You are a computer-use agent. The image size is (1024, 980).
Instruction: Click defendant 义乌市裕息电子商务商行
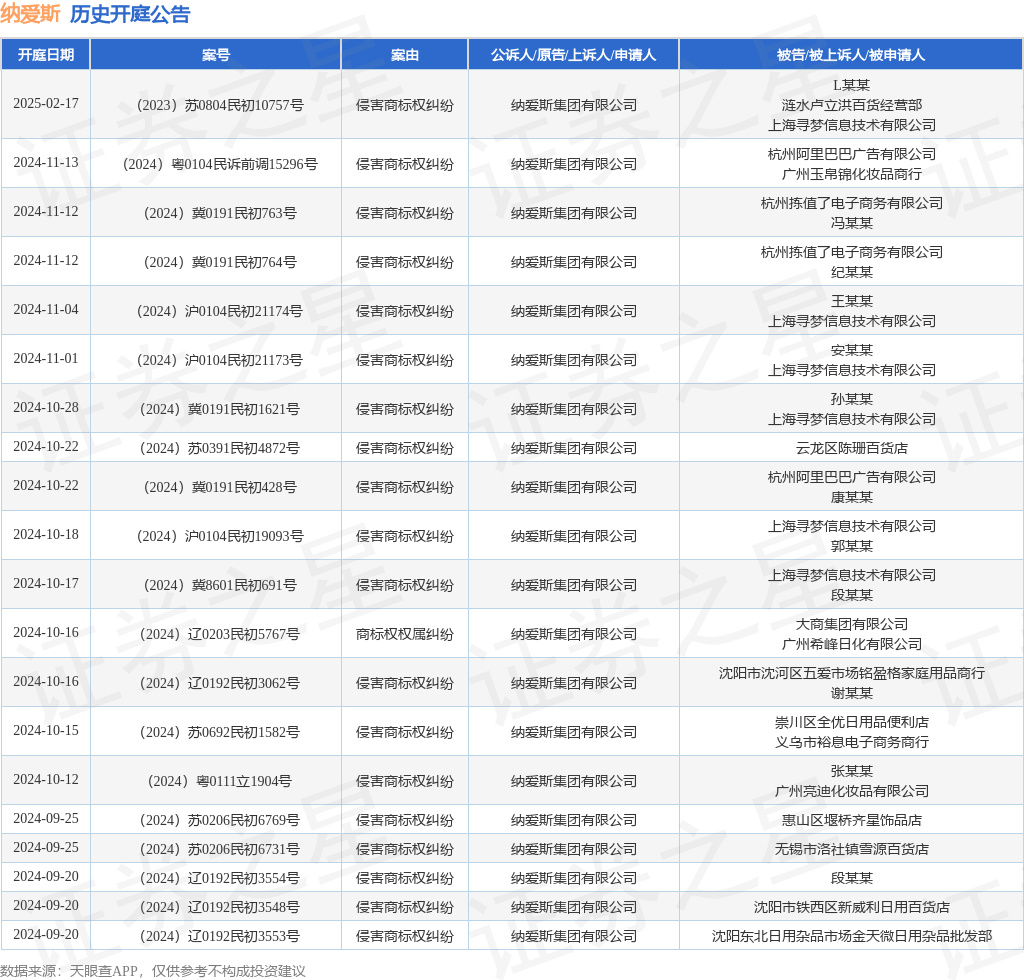point(852,742)
